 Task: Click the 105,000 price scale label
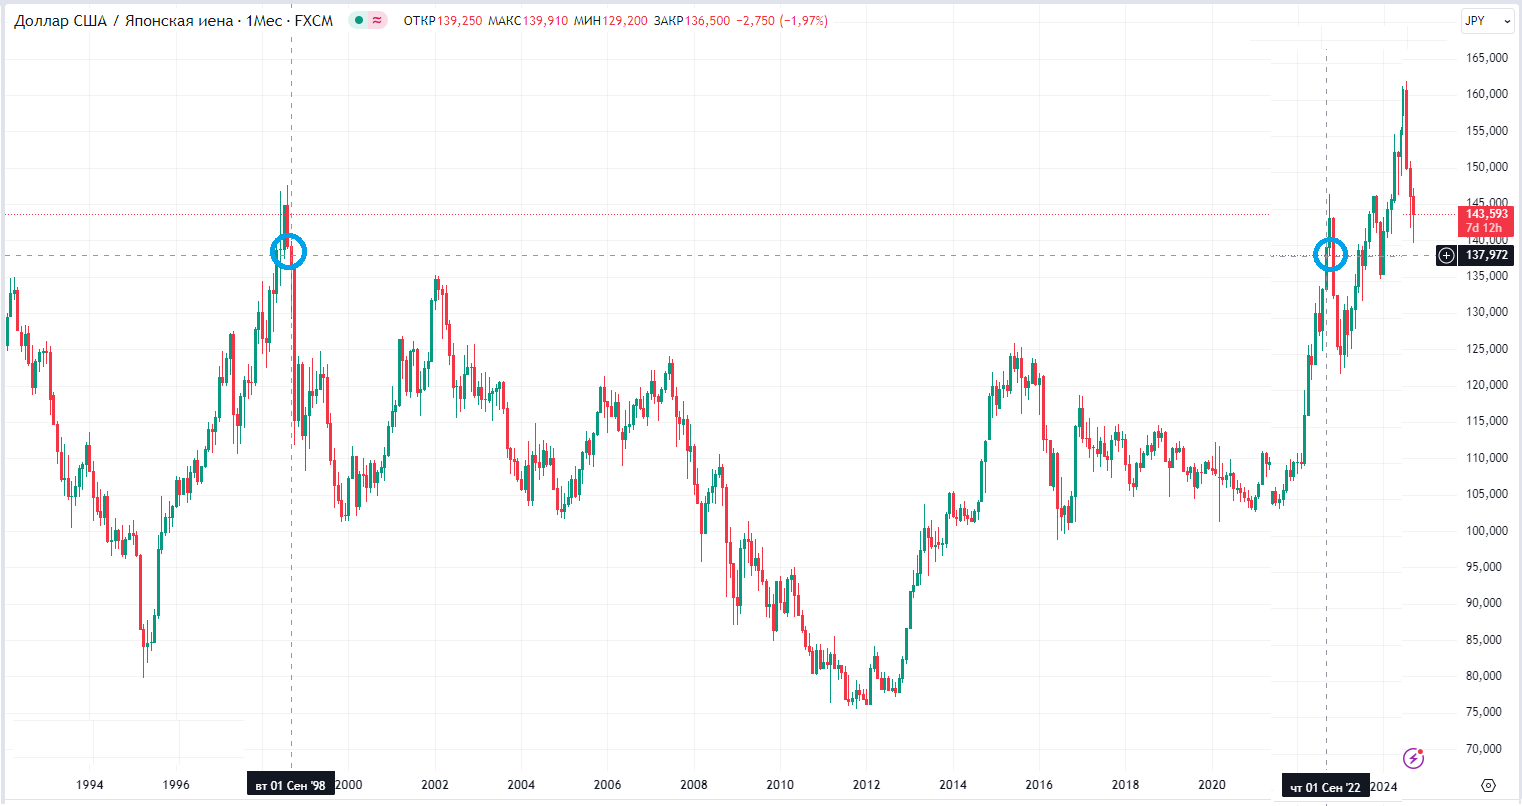pos(1487,494)
